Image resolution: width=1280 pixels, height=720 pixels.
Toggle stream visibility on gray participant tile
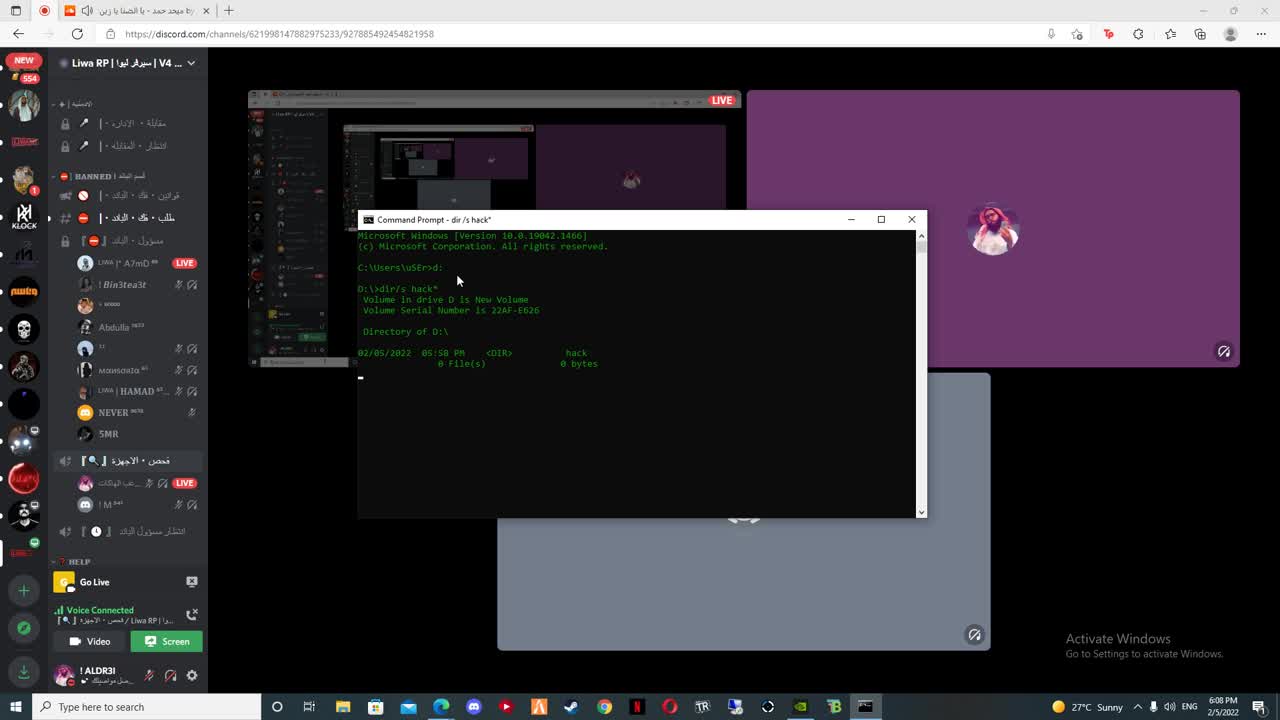click(974, 634)
